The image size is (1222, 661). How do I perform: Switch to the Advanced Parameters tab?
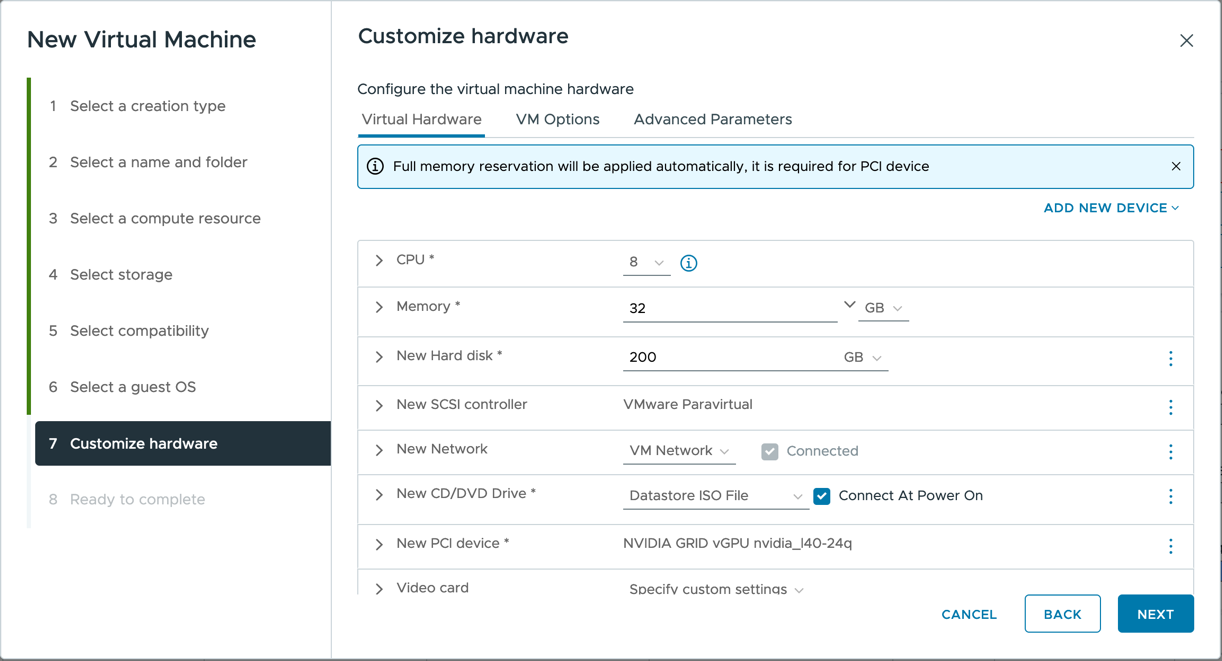pyautogui.click(x=712, y=120)
